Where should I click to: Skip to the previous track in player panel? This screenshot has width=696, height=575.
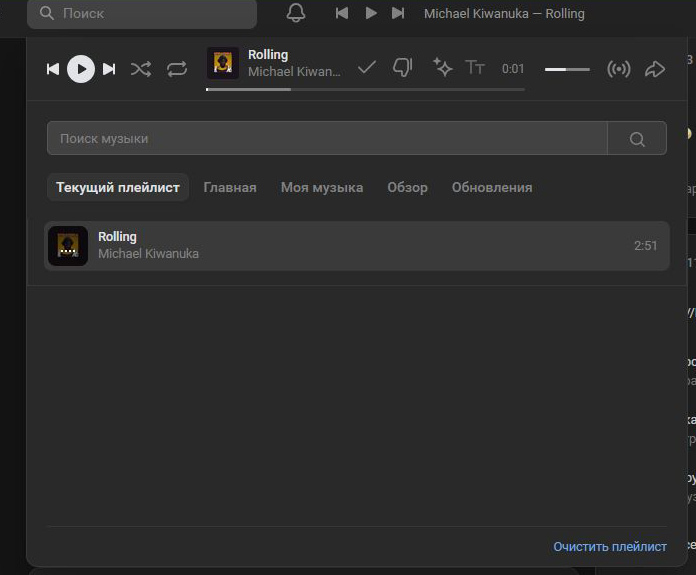pyautogui.click(x=53, y=69)
